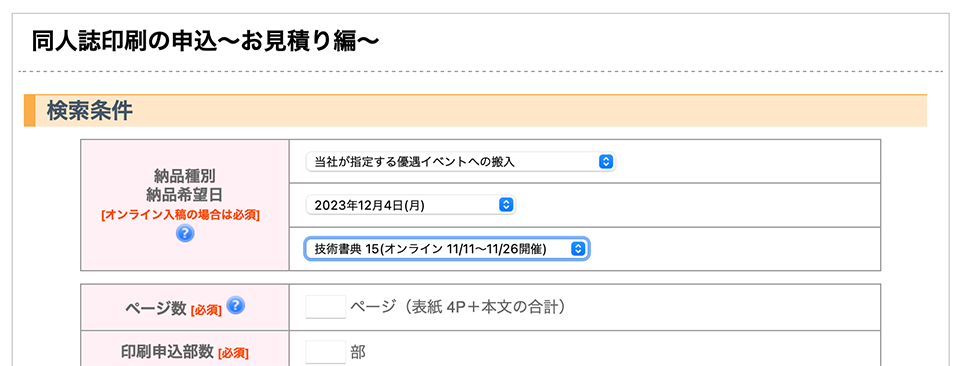
Task: Focus the 印刷申込部数 input field
Action: [x=326, y=352]
